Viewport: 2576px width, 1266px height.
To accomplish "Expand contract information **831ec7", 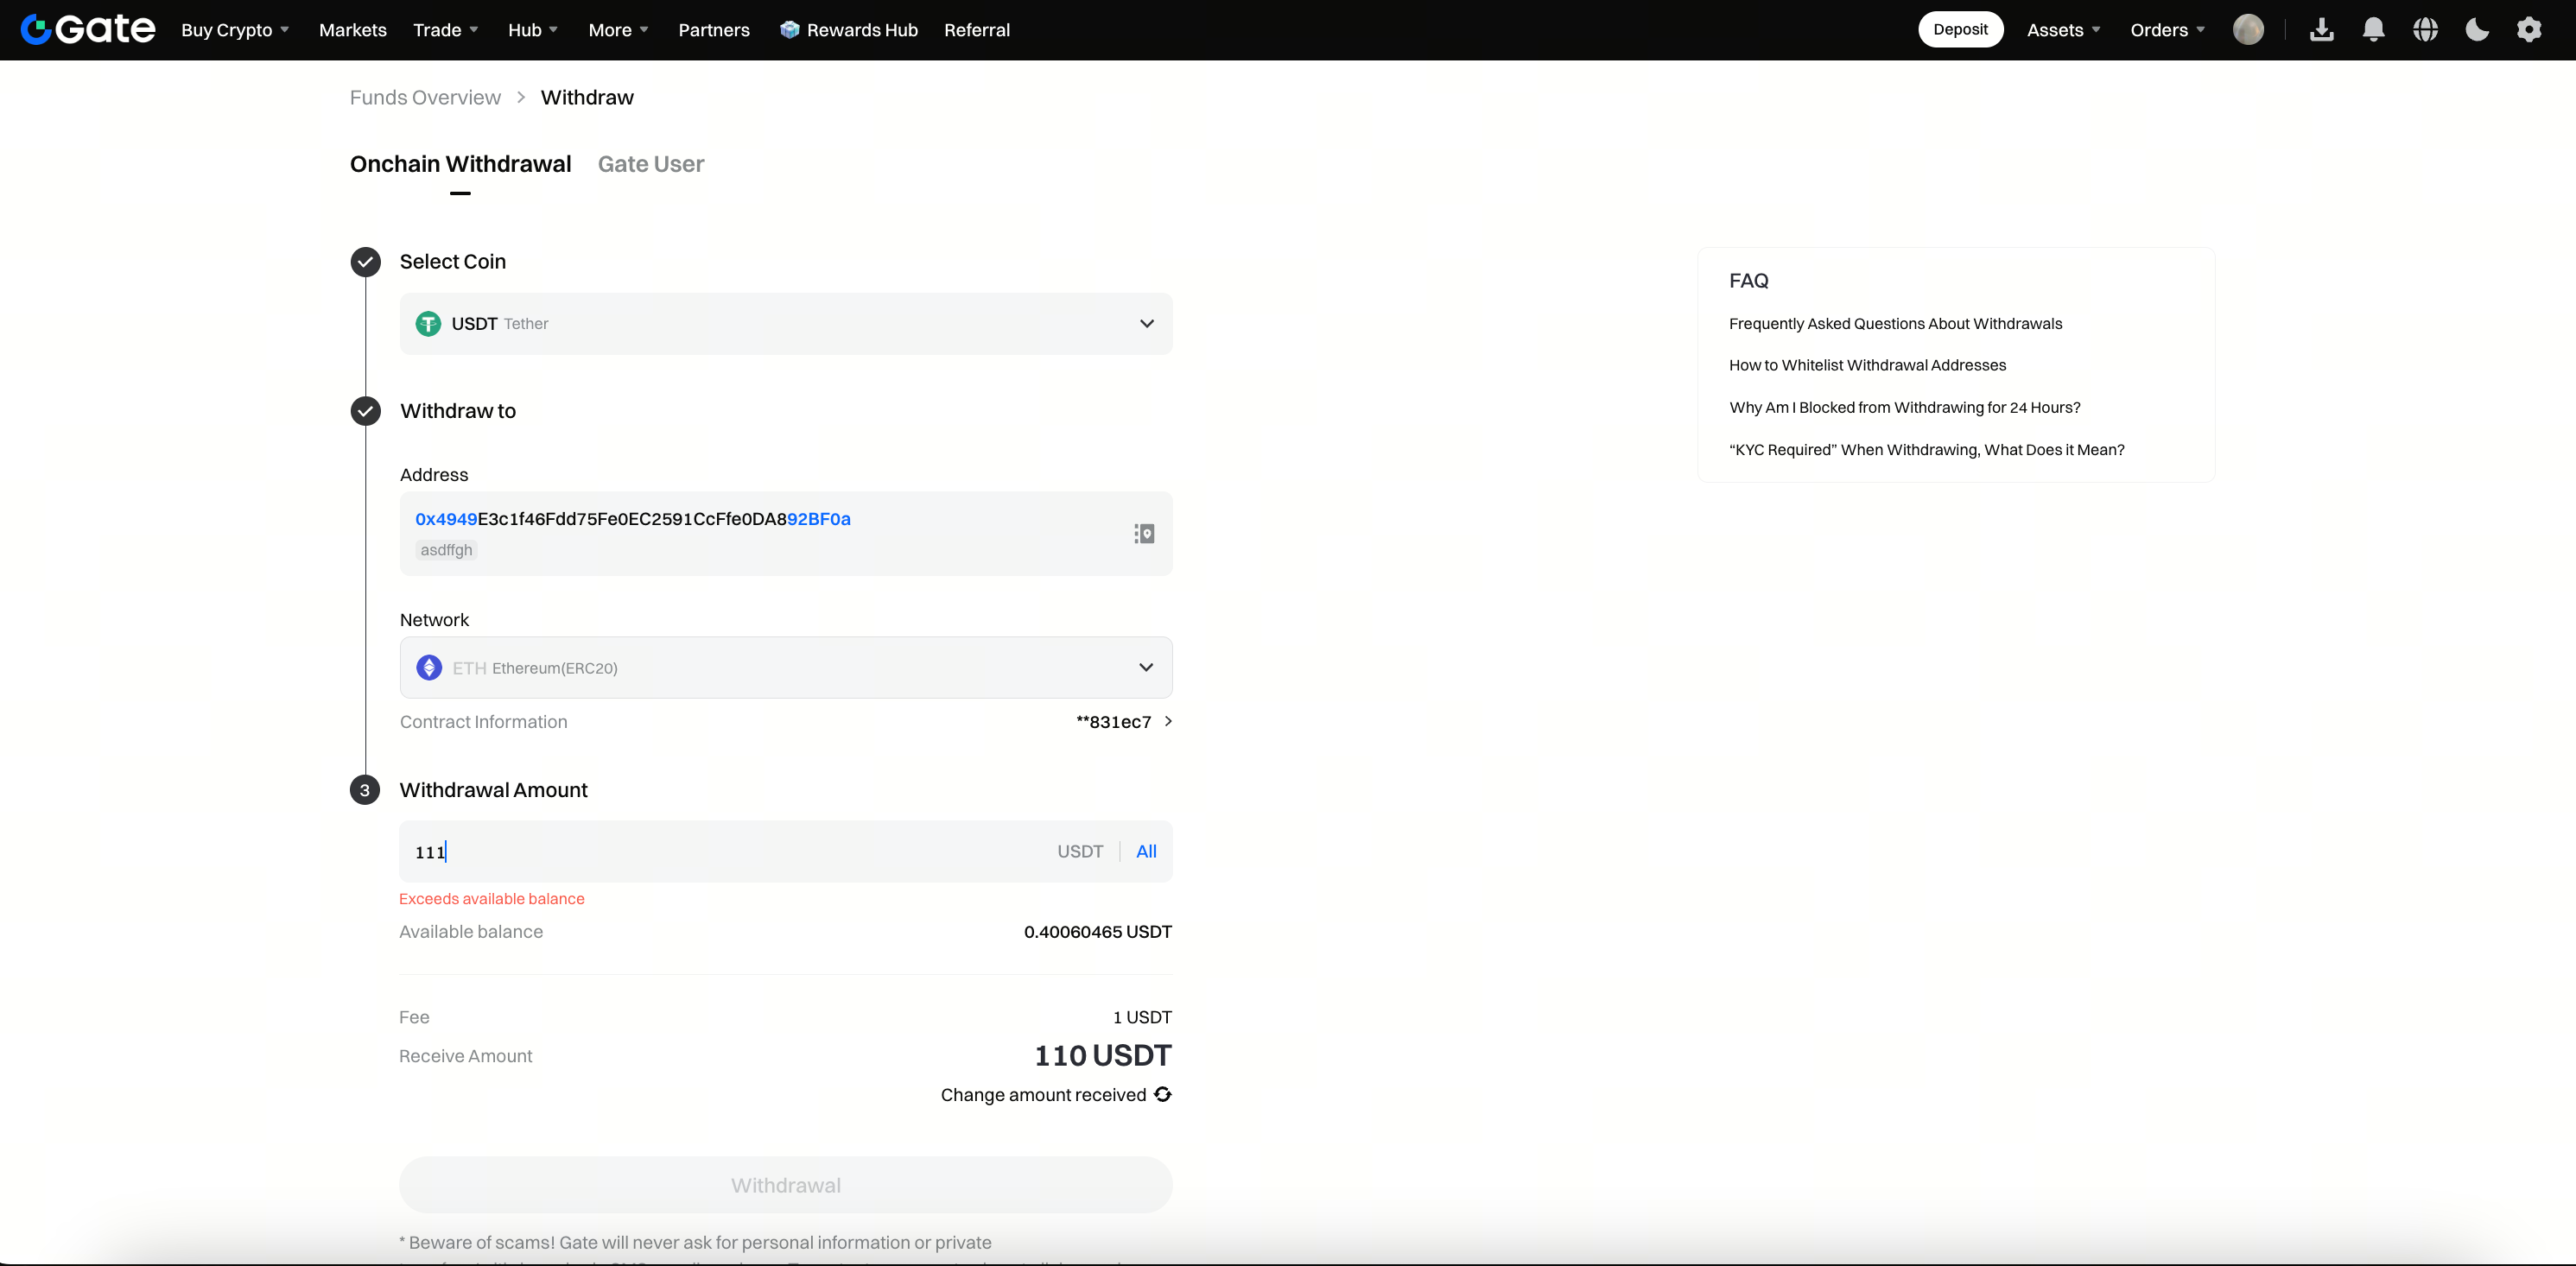I will pos(1123,721).
